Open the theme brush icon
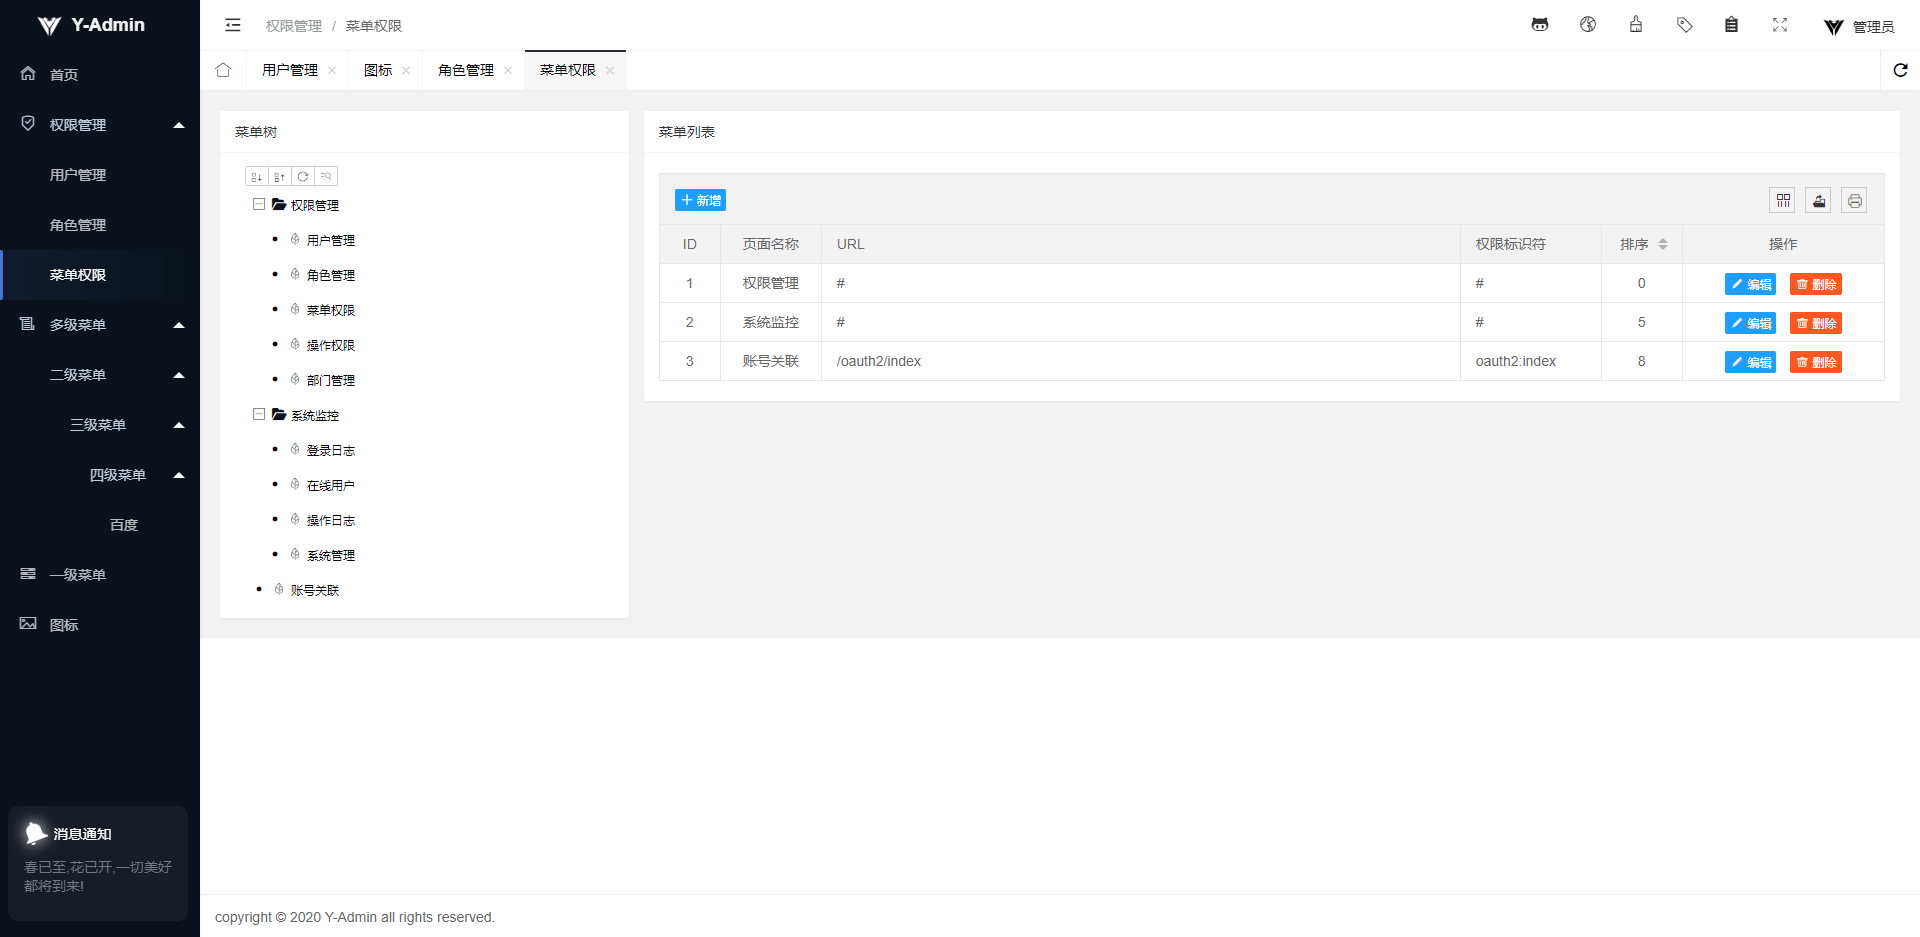Image resolution: width=1920 pixels, height=937 pixels. 1636,25
